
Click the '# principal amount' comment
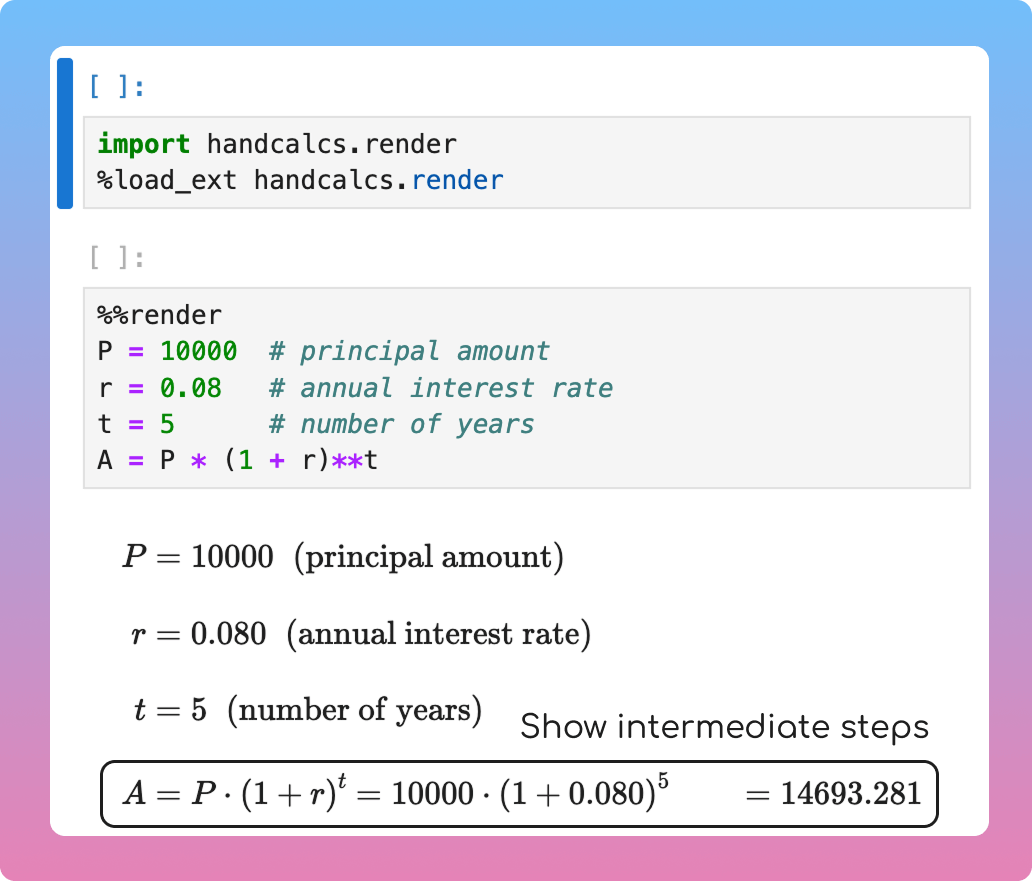tap(409, 352)
